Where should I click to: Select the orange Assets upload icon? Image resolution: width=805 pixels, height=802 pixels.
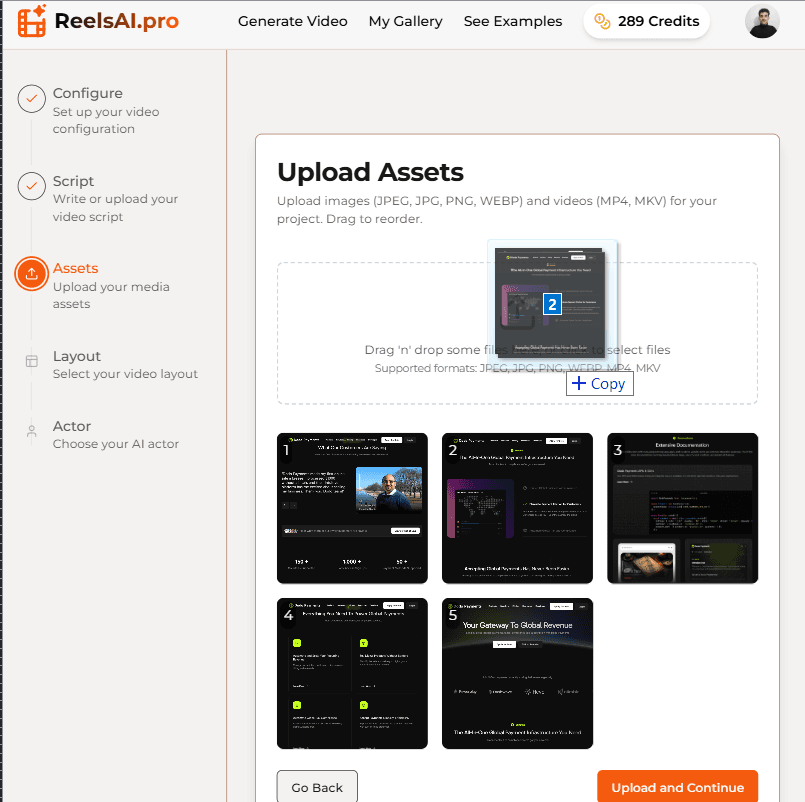[x=30, y=275]
